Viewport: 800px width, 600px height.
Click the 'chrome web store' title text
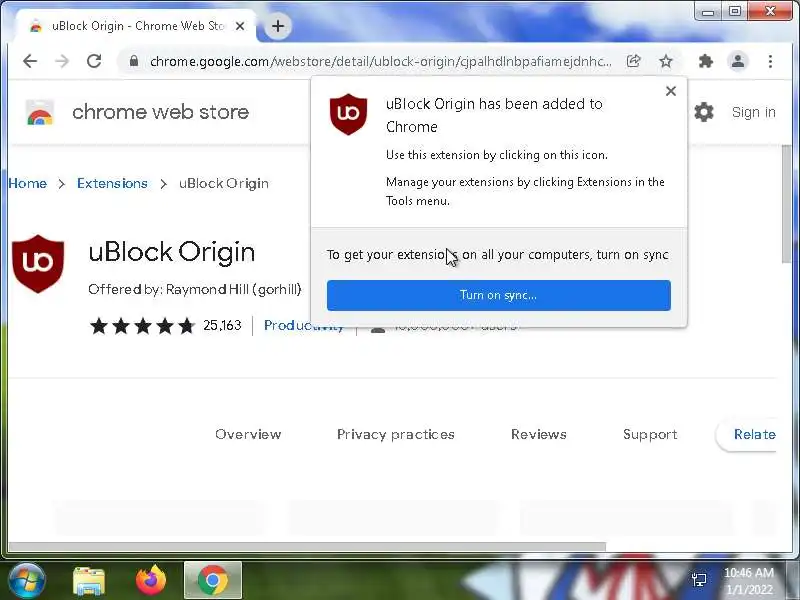point(160,112)
